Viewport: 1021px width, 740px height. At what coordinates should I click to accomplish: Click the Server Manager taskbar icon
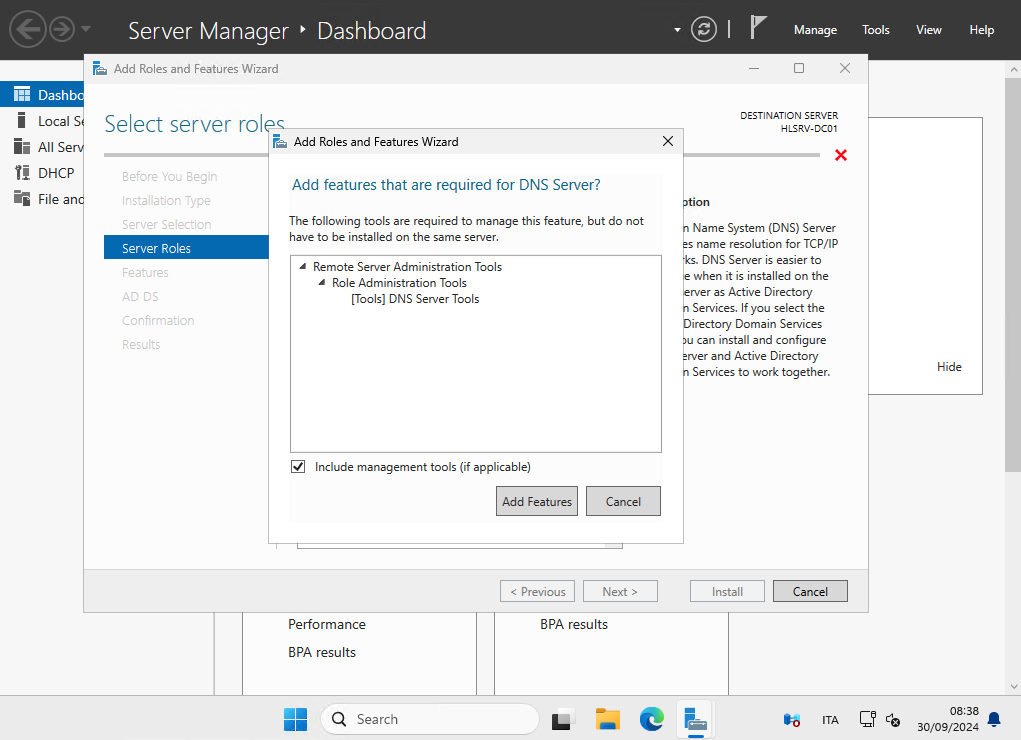tap(695, 719)
